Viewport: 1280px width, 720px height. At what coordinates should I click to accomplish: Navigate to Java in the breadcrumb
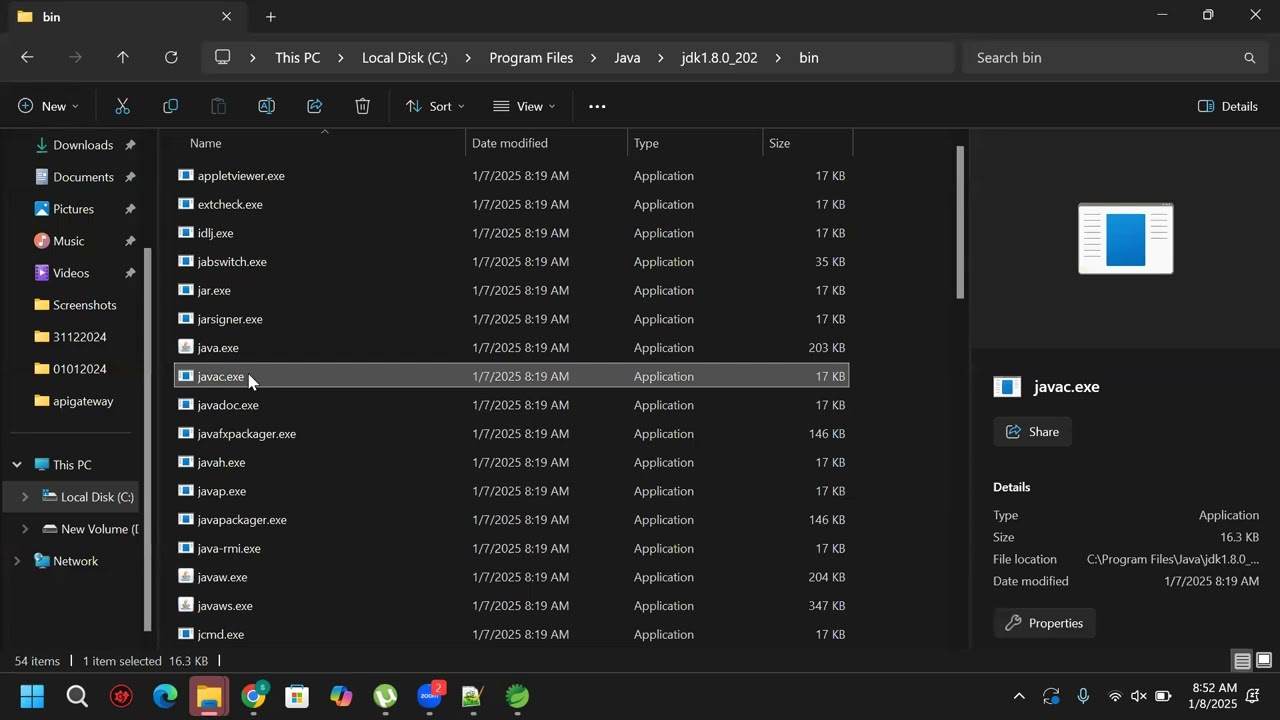[x=627, y=58]
